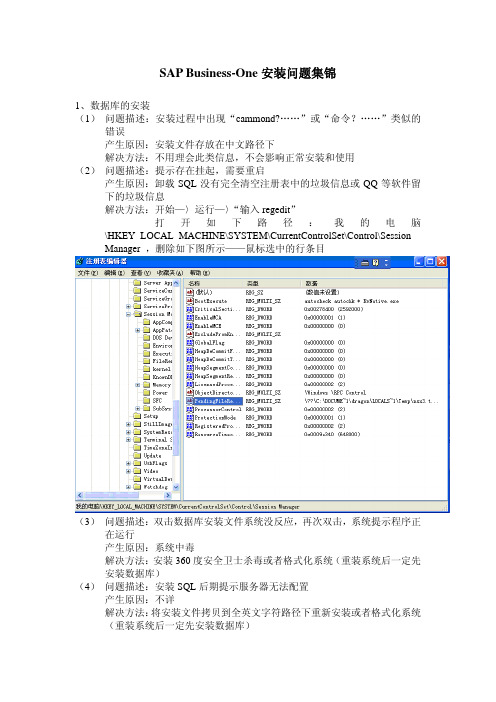
Task: Open the 帮助 help menu
Action: pos(200,273)
